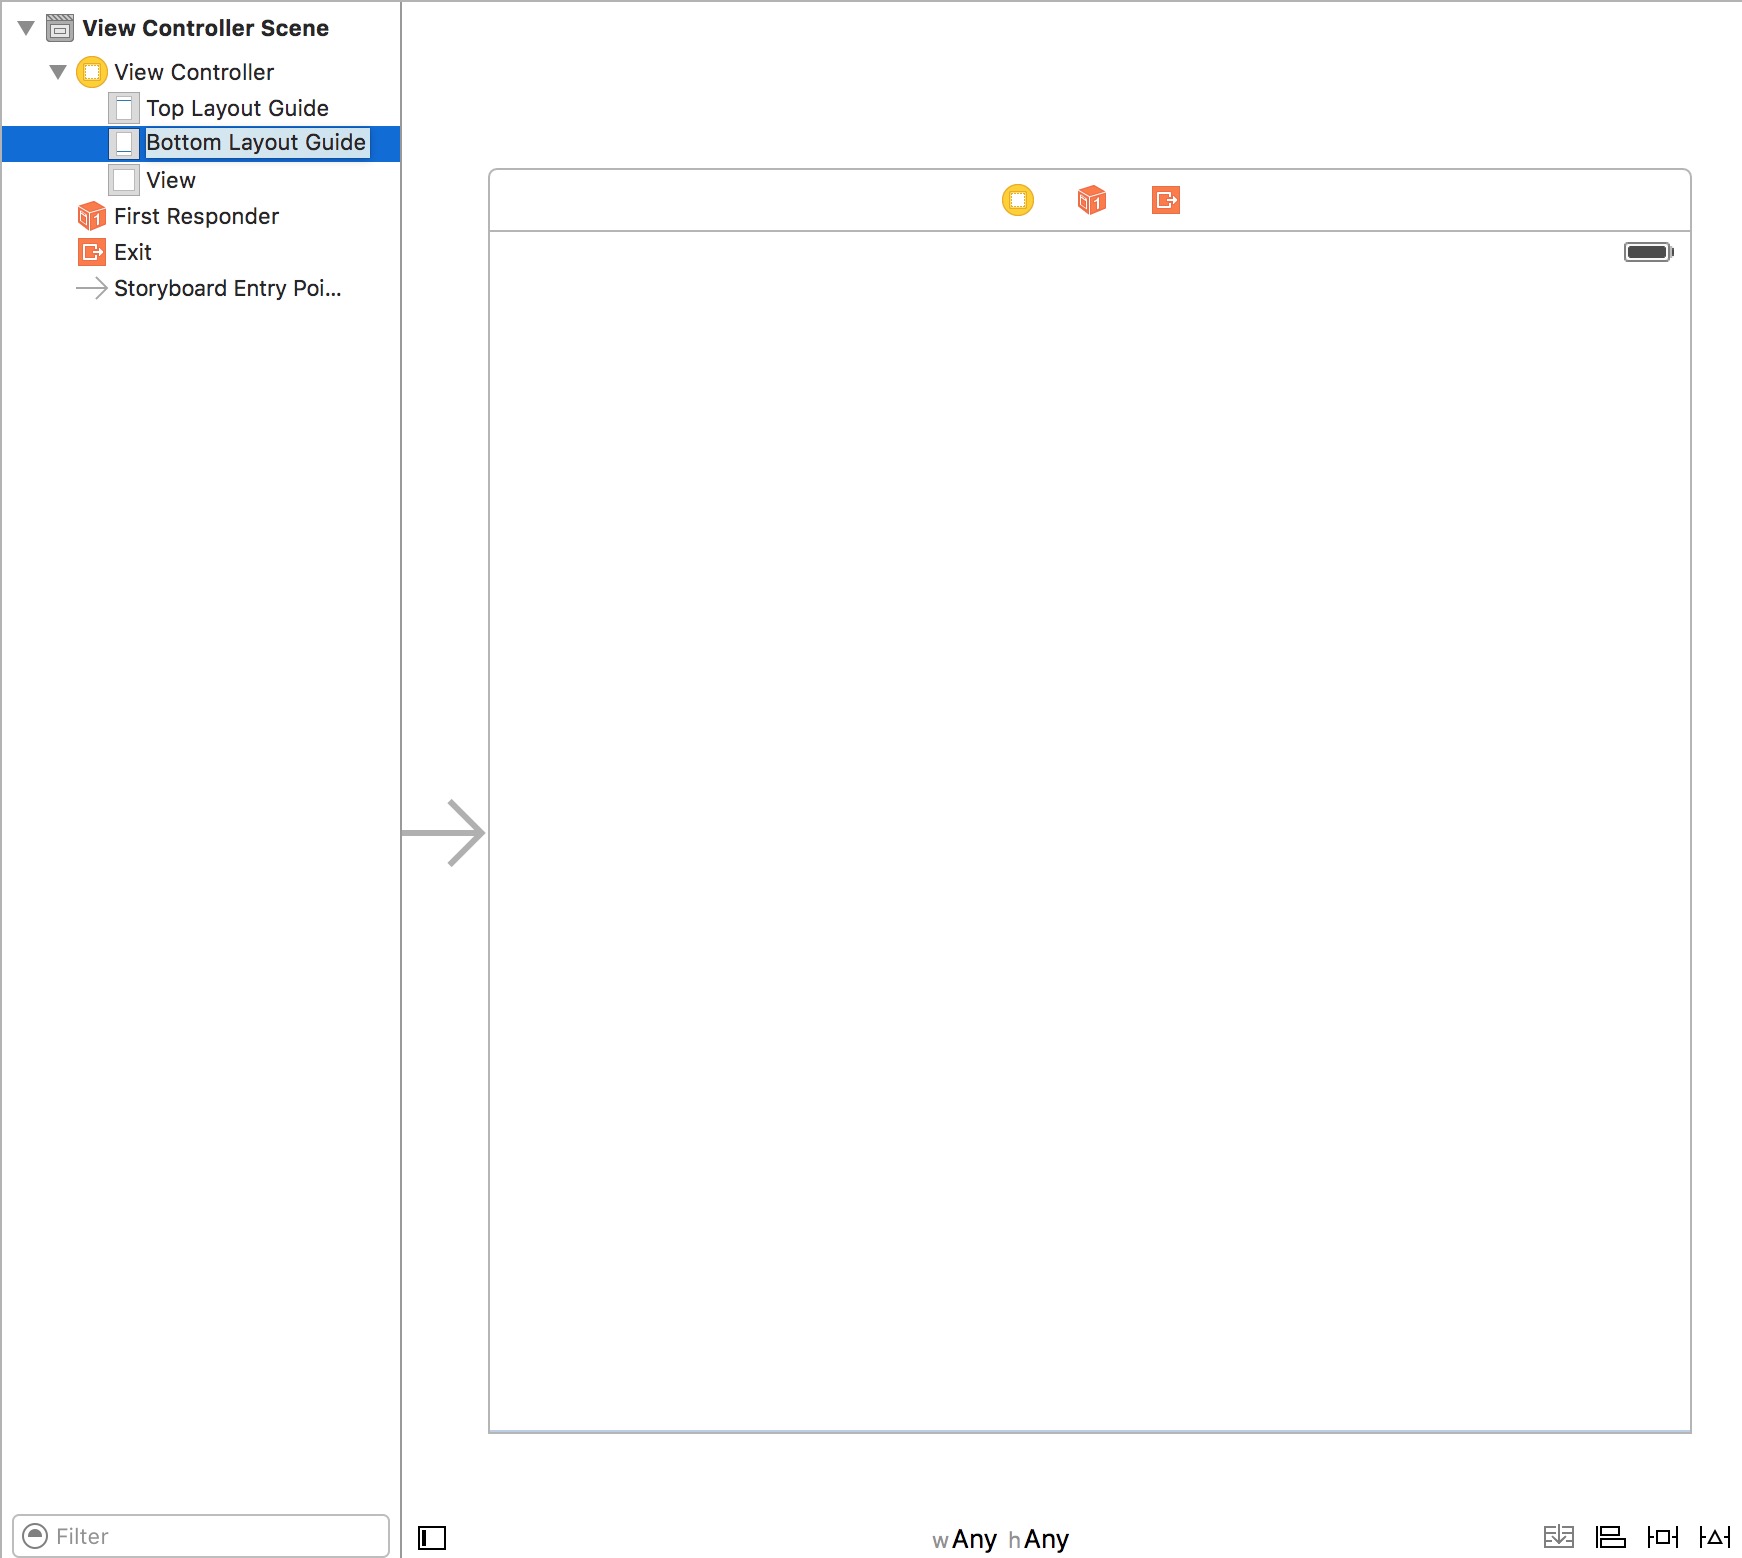Open the wAny hAny size class control
Image resolution: width=1742 pixels, height=1558 pixels.
(x=1000, y=1539)
